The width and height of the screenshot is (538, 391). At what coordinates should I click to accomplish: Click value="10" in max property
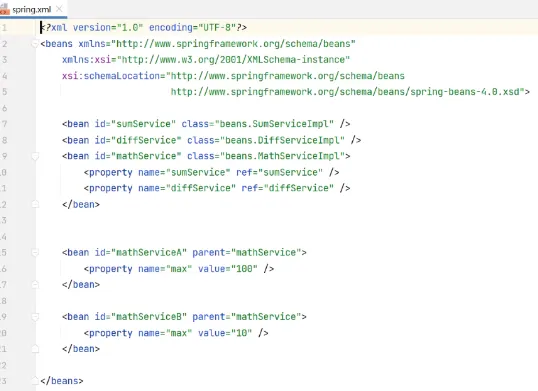[x=225, y=333]
